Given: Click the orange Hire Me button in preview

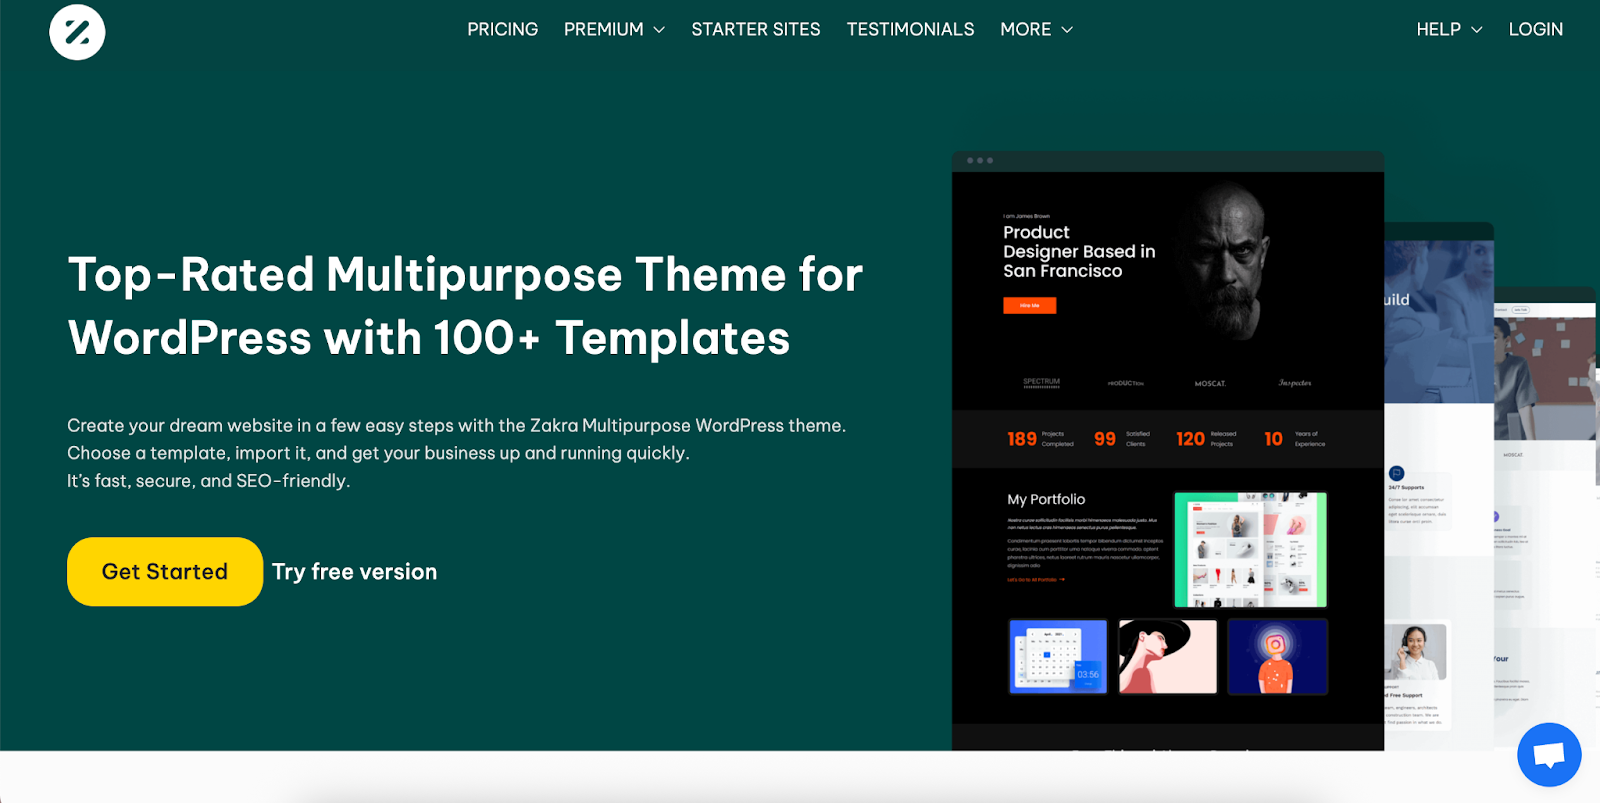Looking at the screenshot, I should click(x=1029, y=306).
